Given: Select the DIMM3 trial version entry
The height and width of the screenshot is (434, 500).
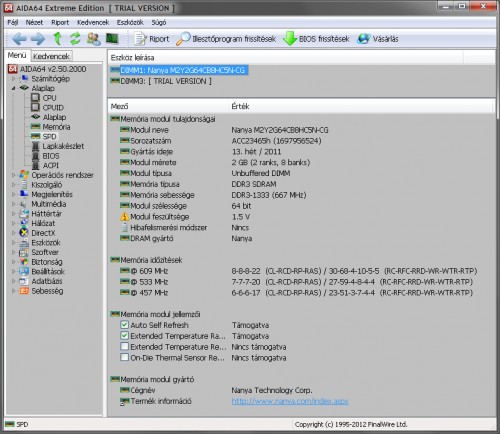Looking at the screenshot, I should click(x=161, y=81).
